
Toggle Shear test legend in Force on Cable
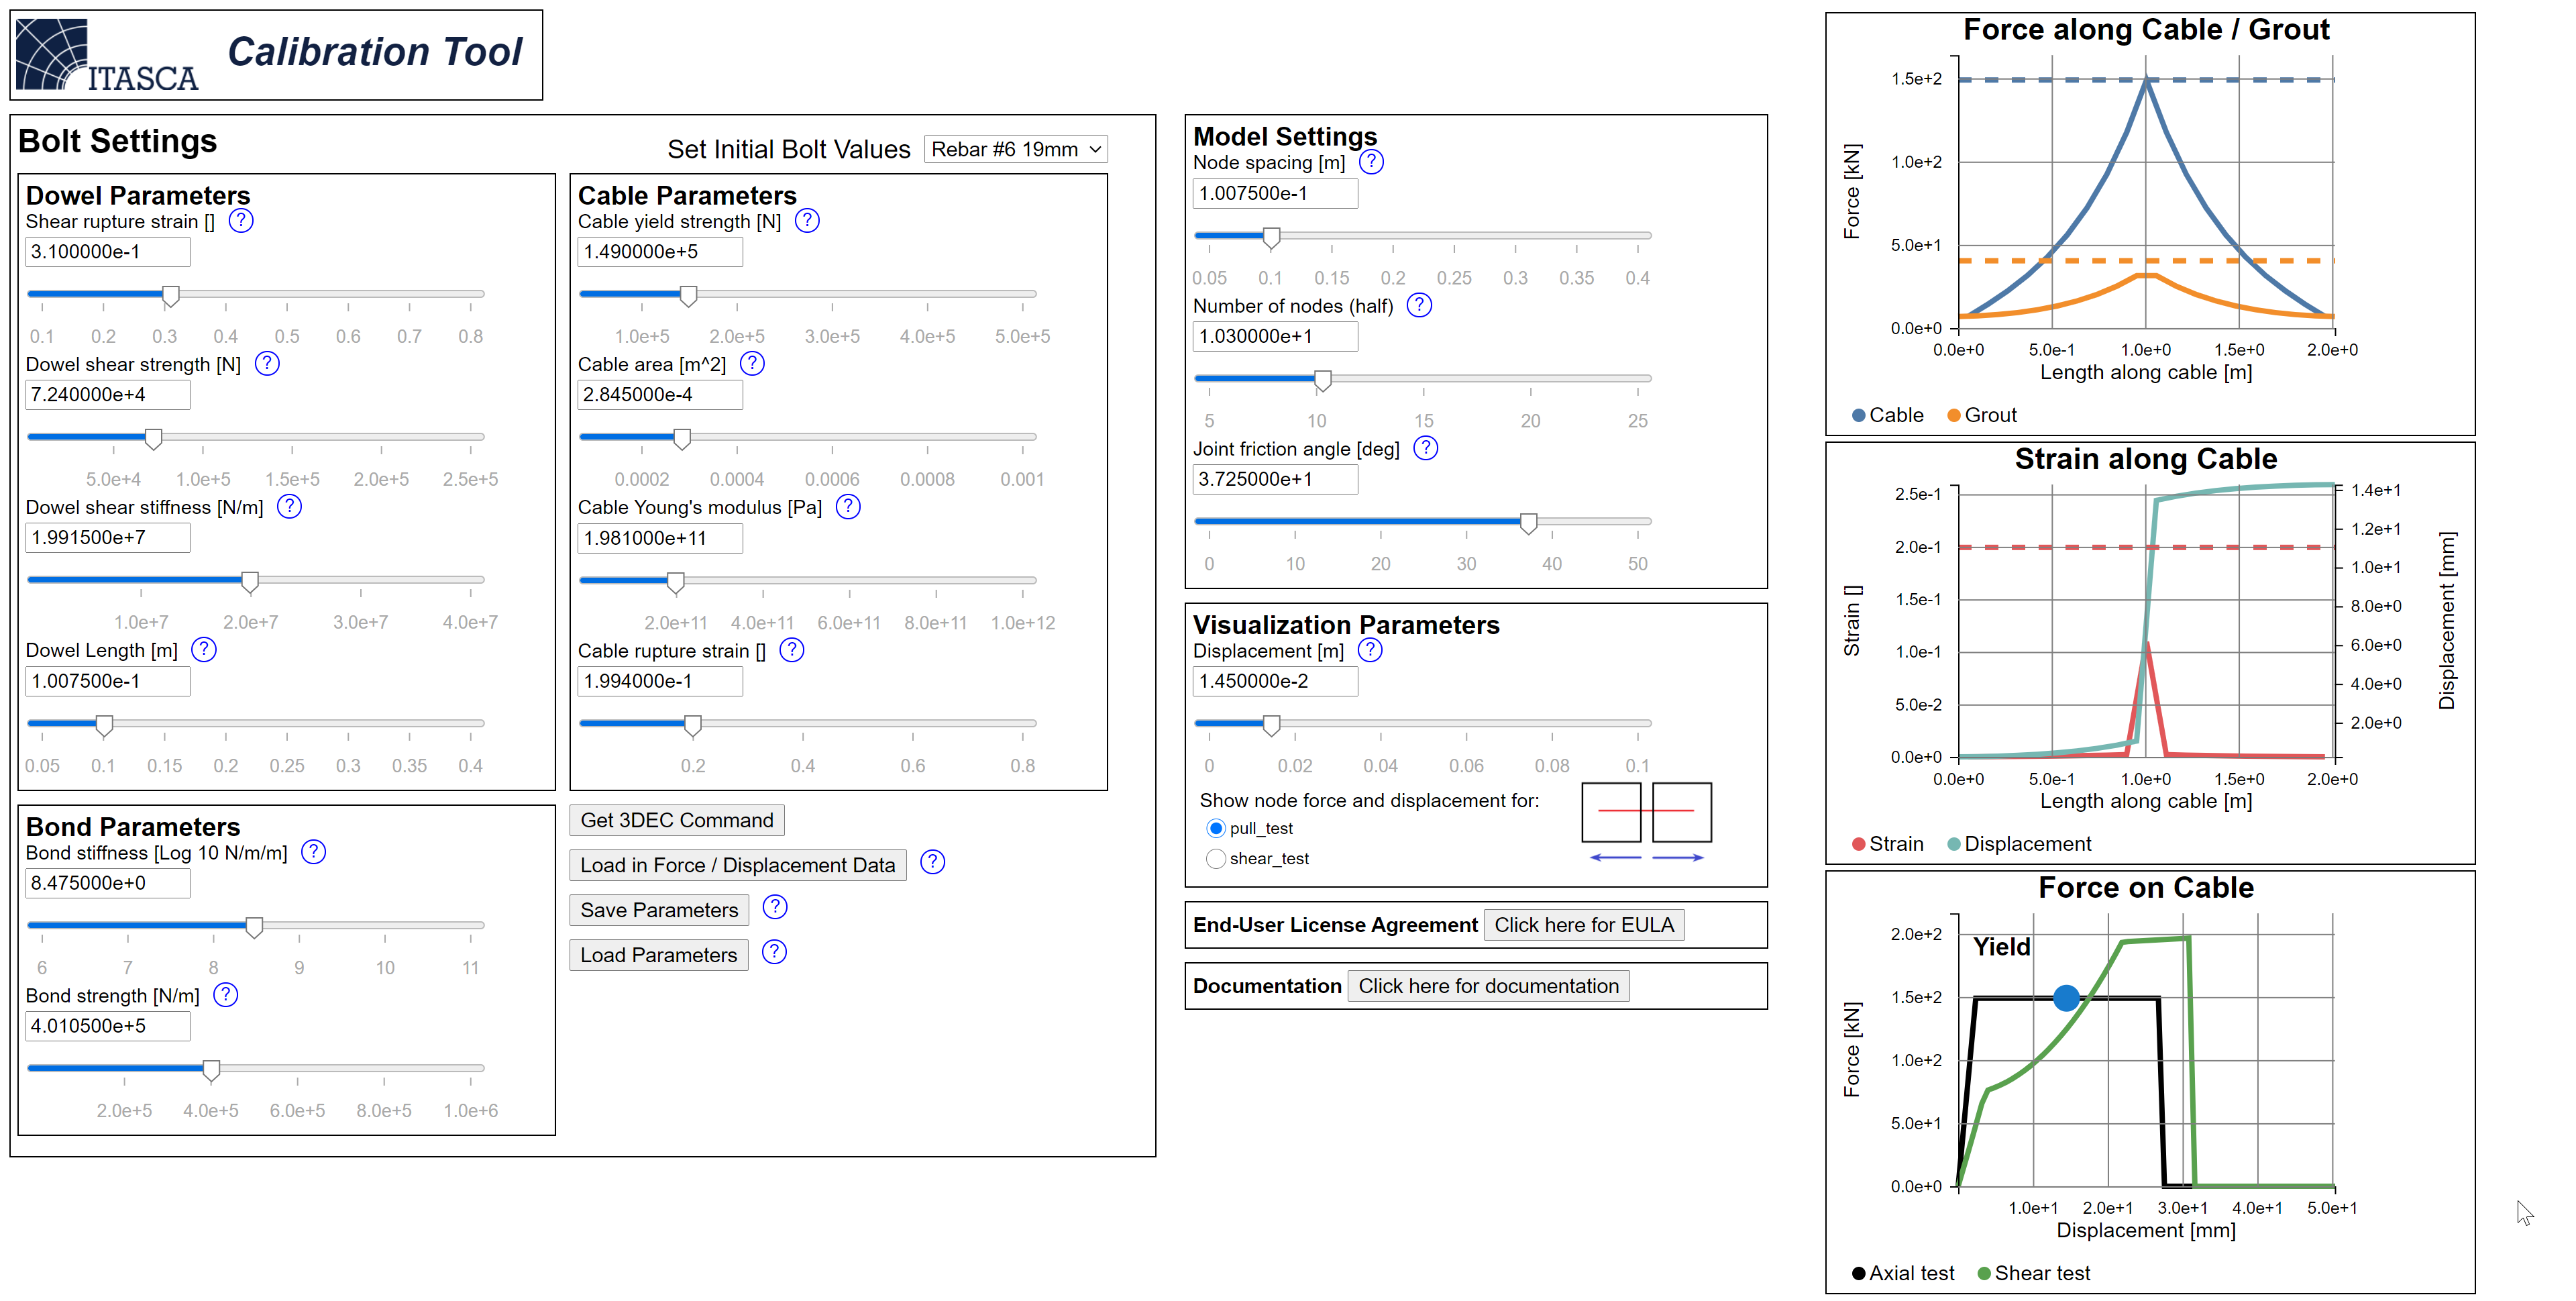2033,1273
